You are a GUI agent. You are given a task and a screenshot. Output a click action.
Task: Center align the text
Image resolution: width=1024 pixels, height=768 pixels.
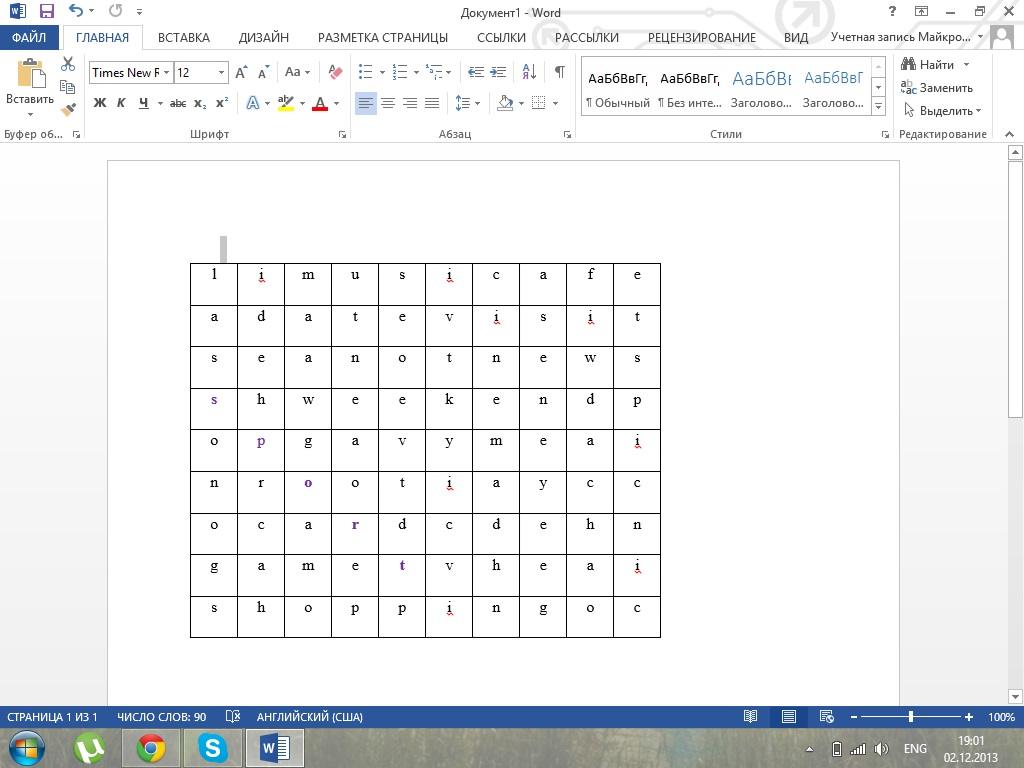tap(388, 103)
